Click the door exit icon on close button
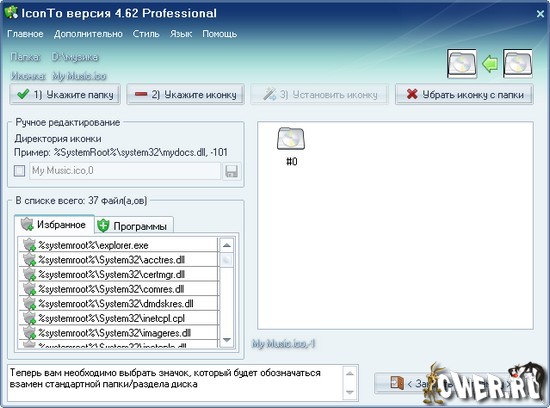 point(397,383)
